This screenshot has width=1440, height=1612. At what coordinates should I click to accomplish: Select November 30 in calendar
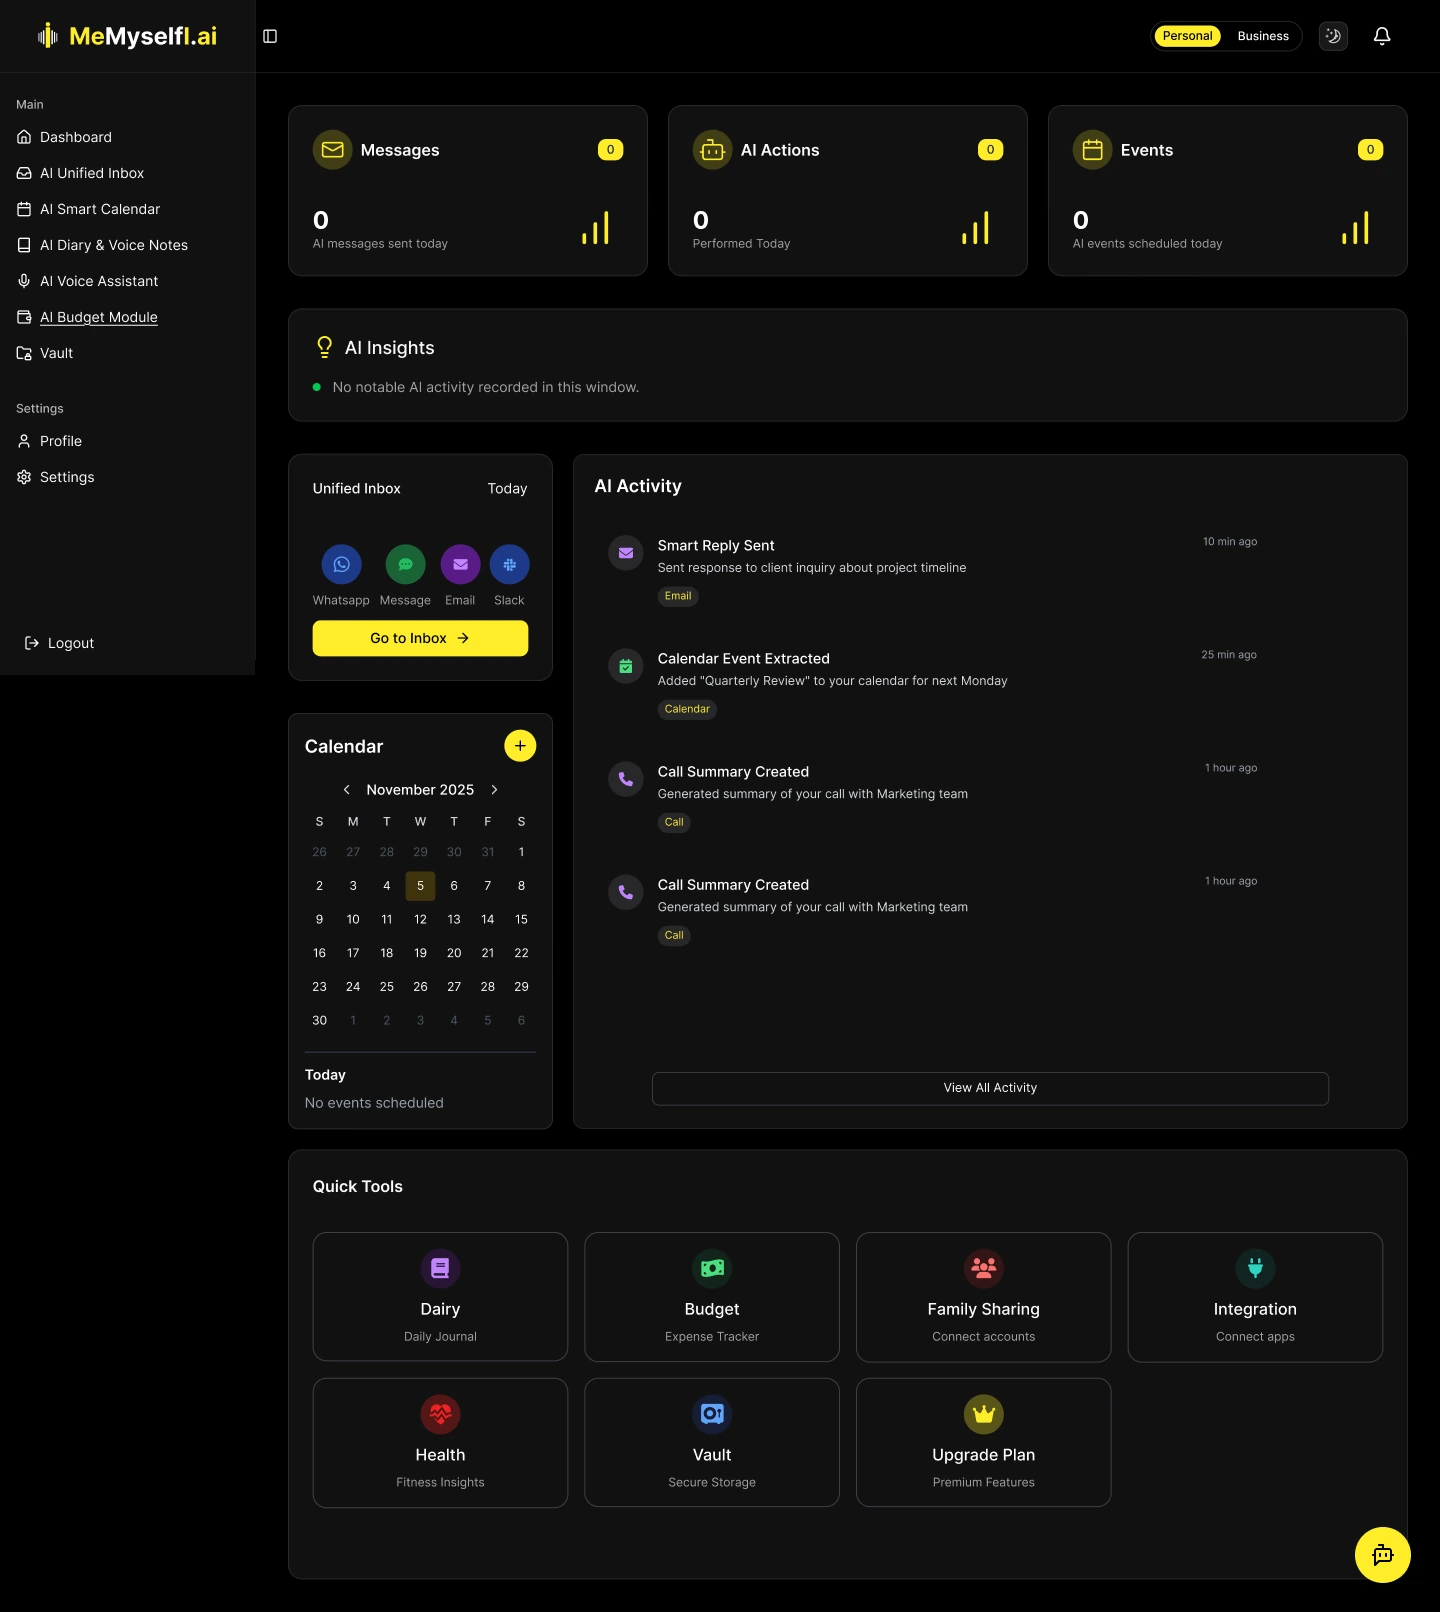[x=319, y=1020]
